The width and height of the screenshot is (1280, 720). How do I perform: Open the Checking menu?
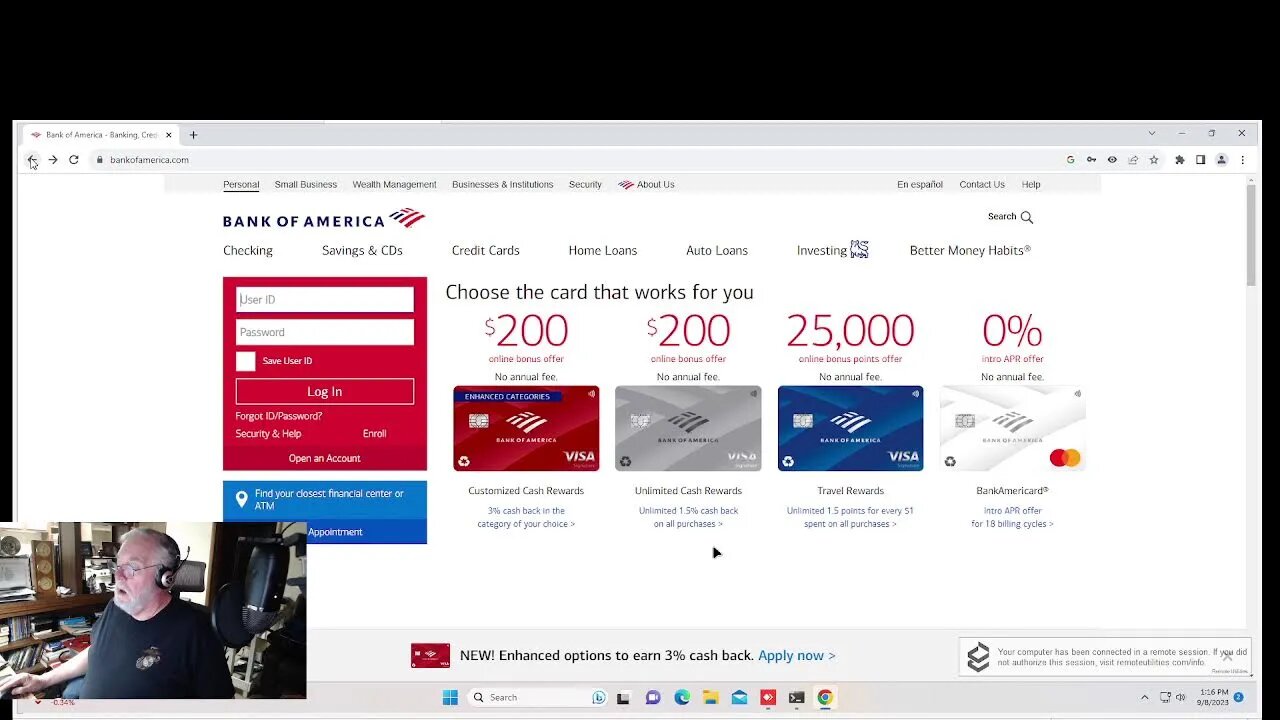click(248, 251)
